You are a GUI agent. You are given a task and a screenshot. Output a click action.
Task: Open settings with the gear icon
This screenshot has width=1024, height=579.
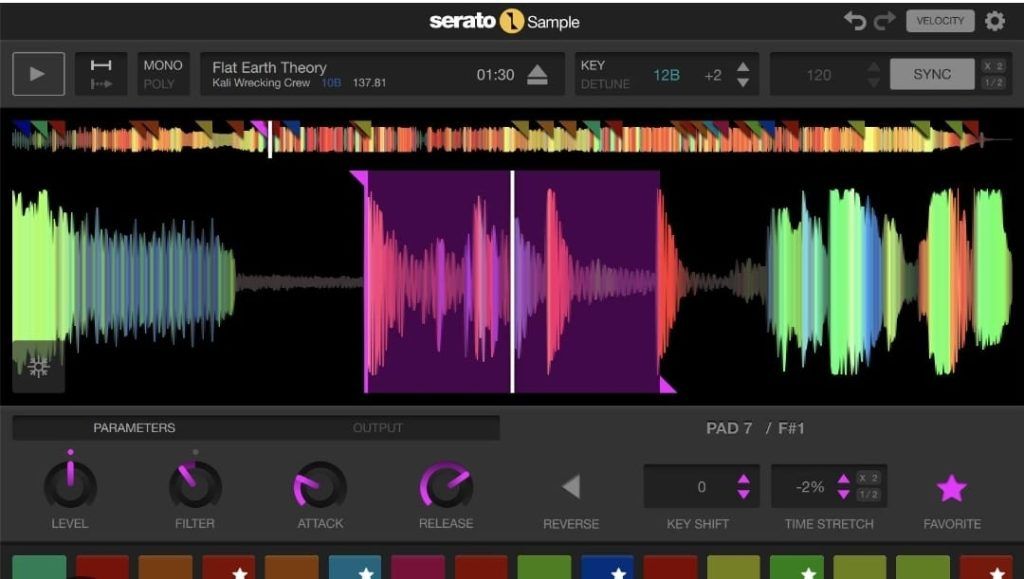pyautogui.click(x=995, y=21)
